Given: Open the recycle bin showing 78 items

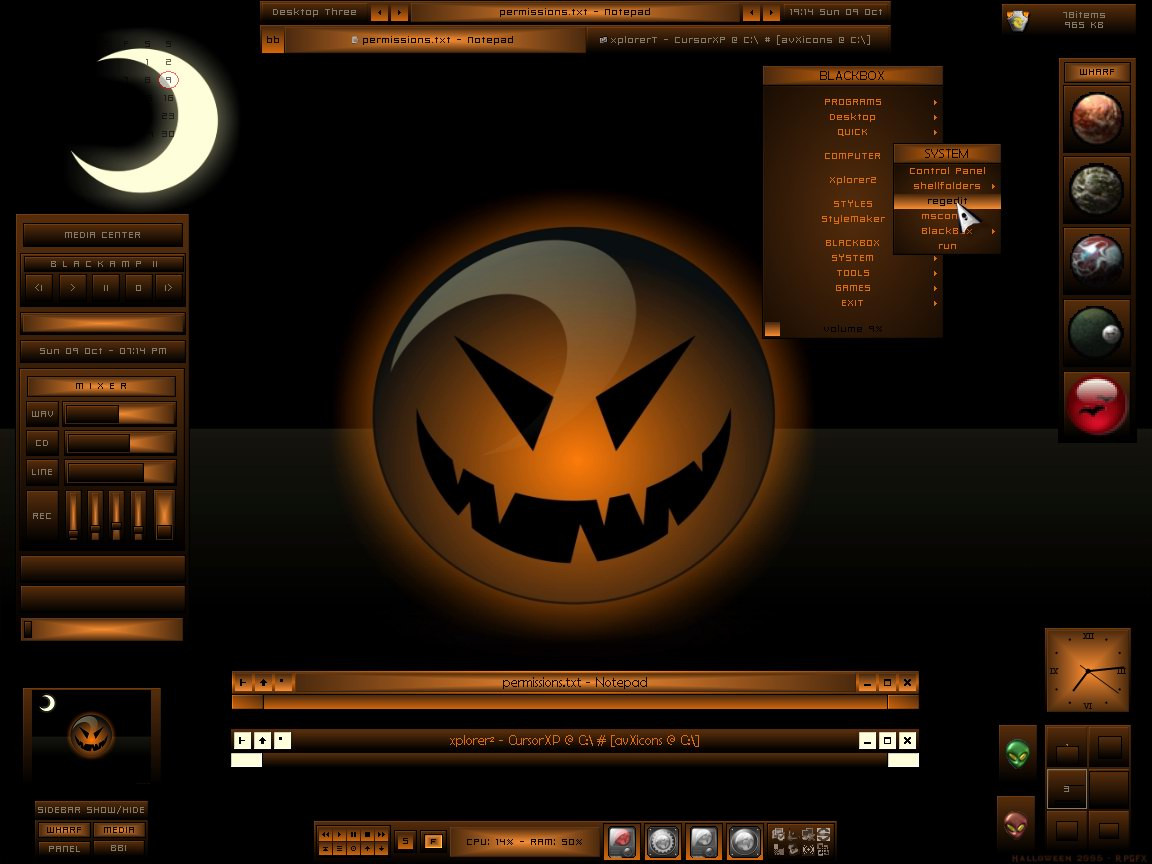Looking at the screenshot, I should point(1018,20).
